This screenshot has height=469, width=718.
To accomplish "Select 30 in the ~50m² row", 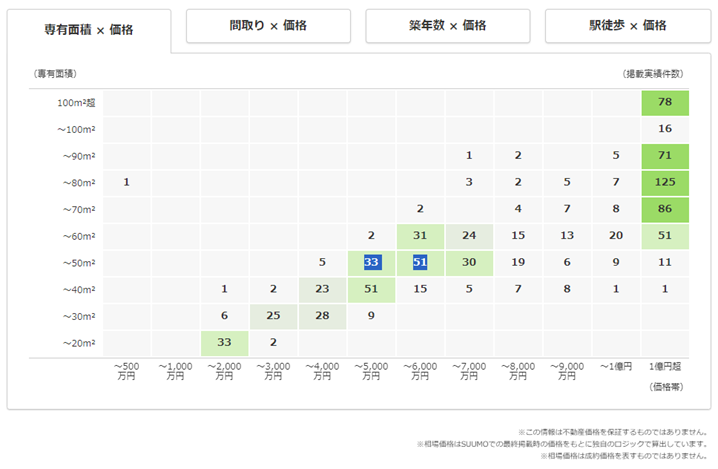I will point(469,263).
